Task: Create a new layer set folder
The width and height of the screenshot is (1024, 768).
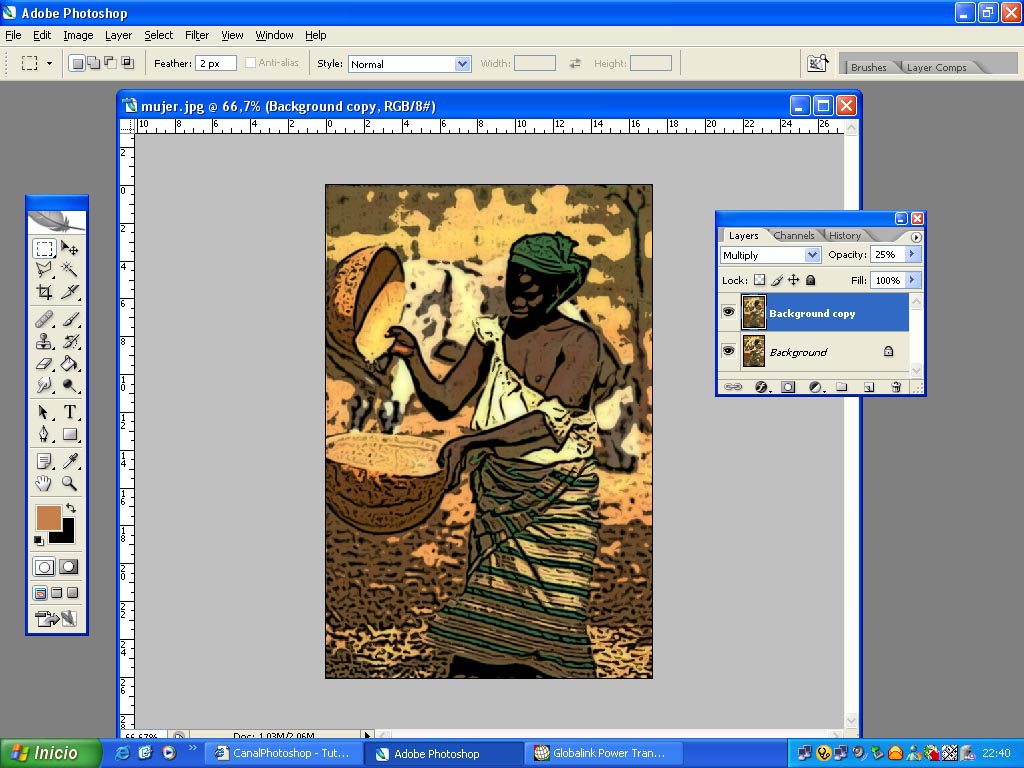Action: click(842, 387)
